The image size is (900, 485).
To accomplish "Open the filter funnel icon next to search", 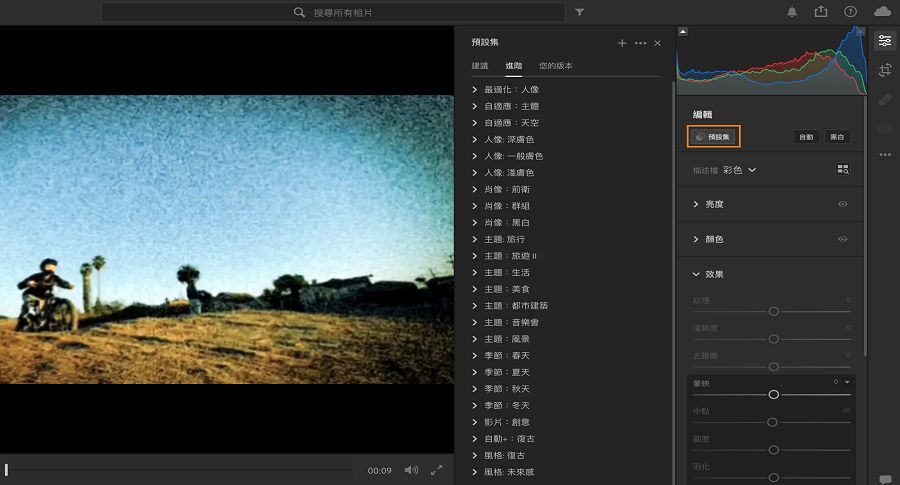I will tap(580, 12).
